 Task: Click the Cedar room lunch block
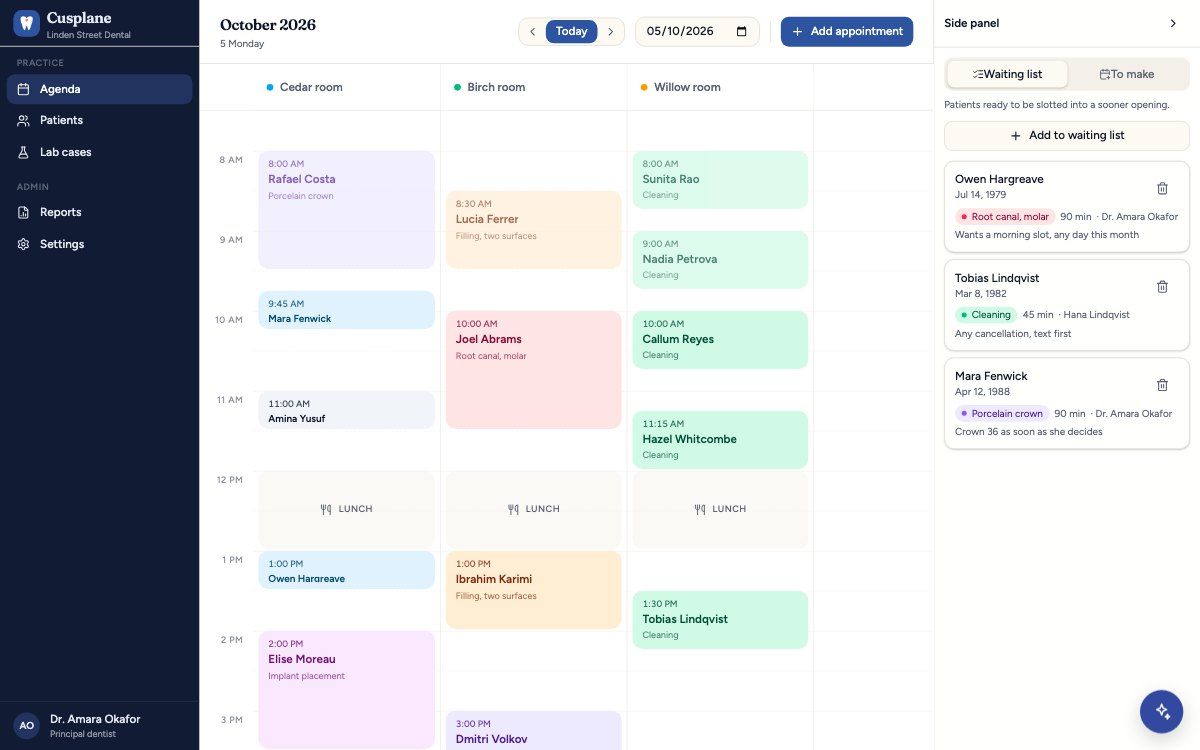pyautogui.click(x=346, y=509)
